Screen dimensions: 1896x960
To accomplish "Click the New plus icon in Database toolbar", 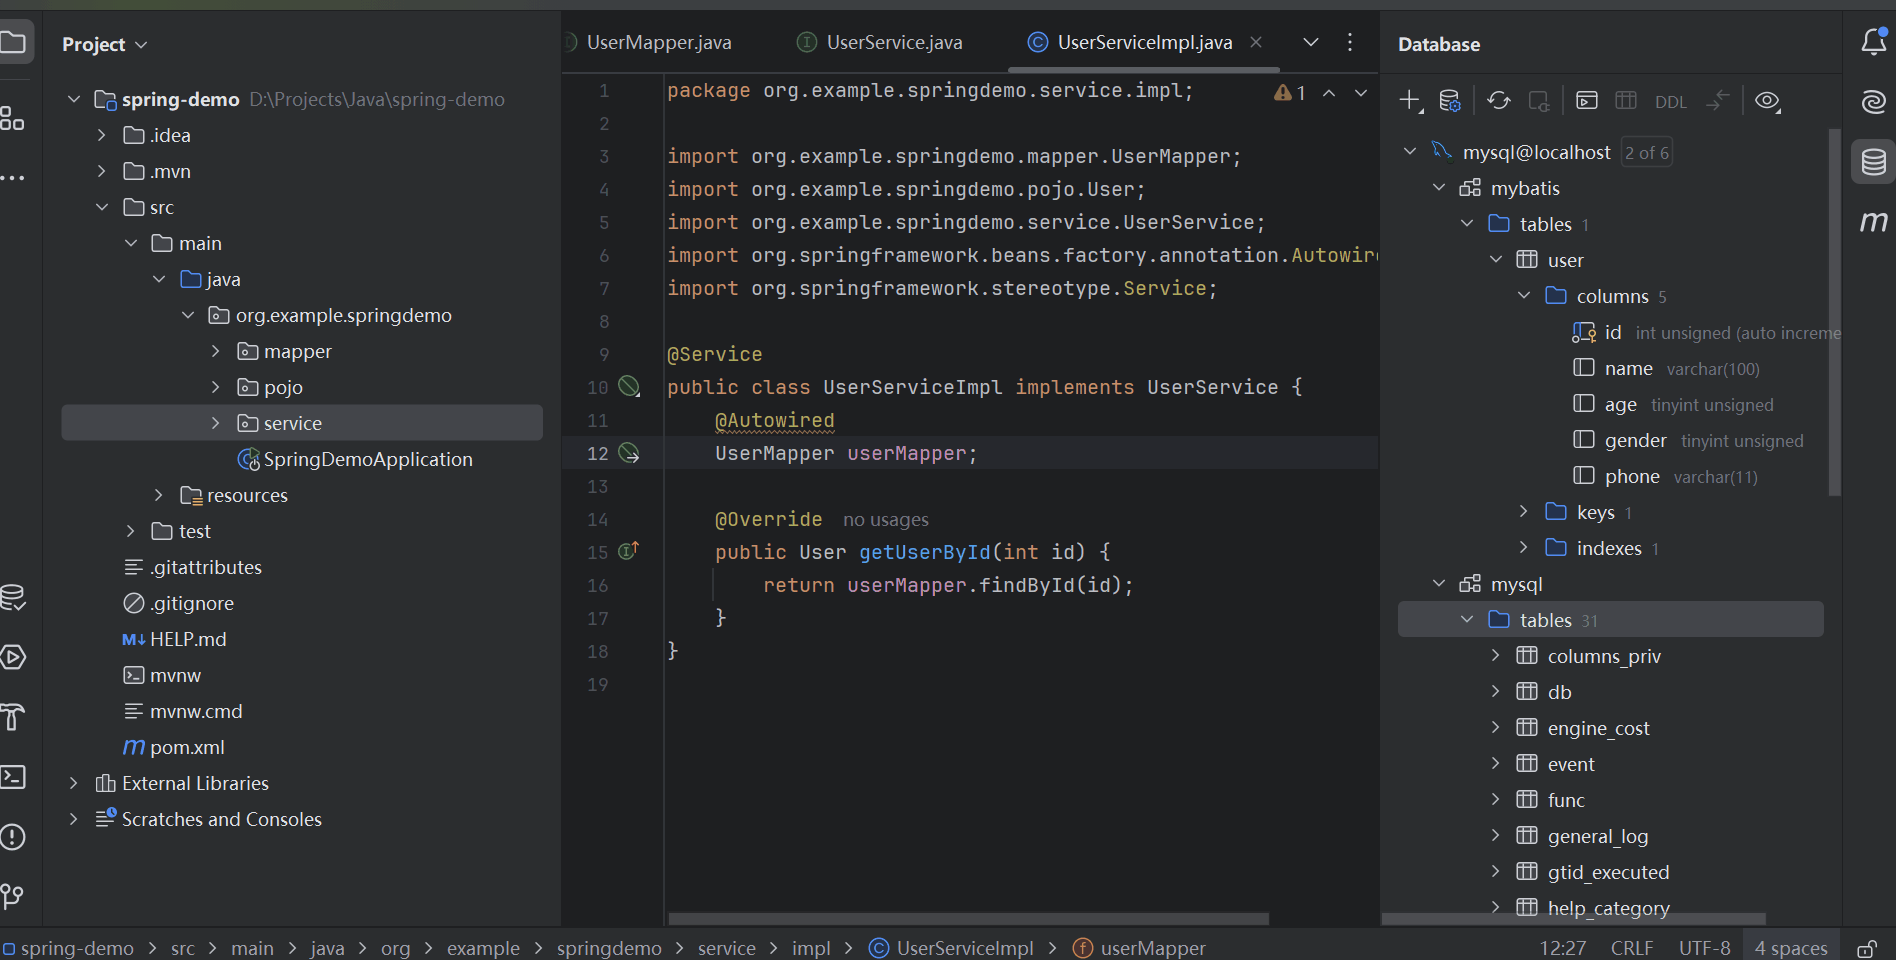I will [1411, 101].
